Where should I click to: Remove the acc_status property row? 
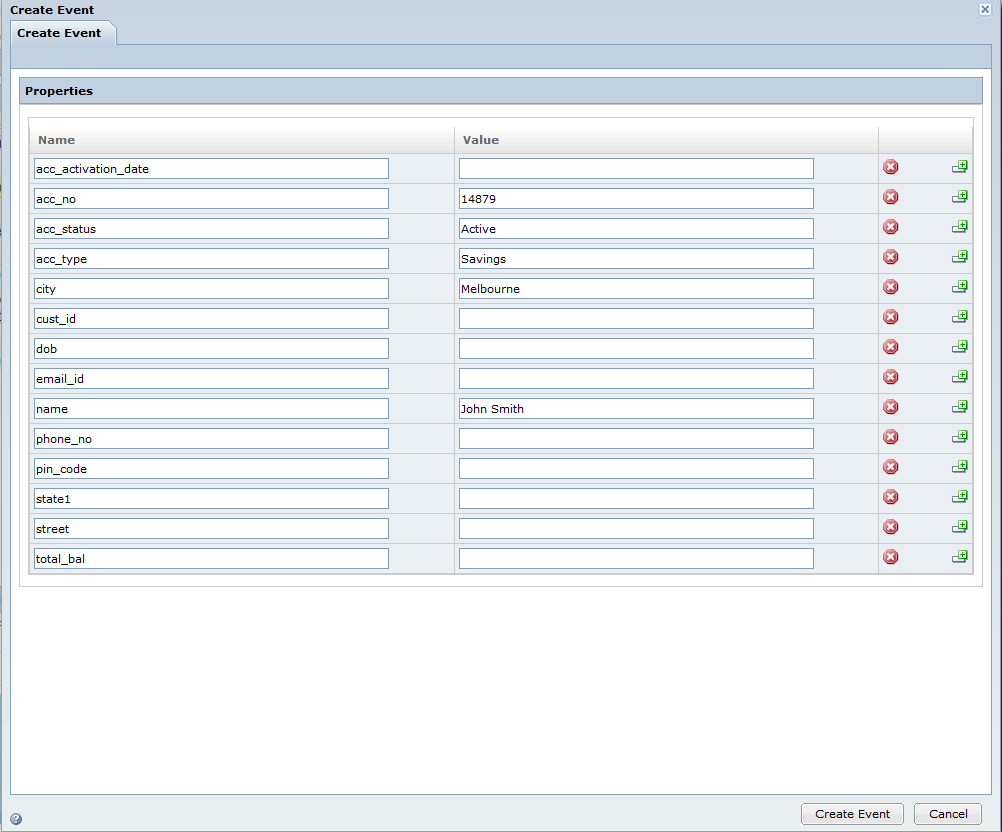(x=890, y=227)
